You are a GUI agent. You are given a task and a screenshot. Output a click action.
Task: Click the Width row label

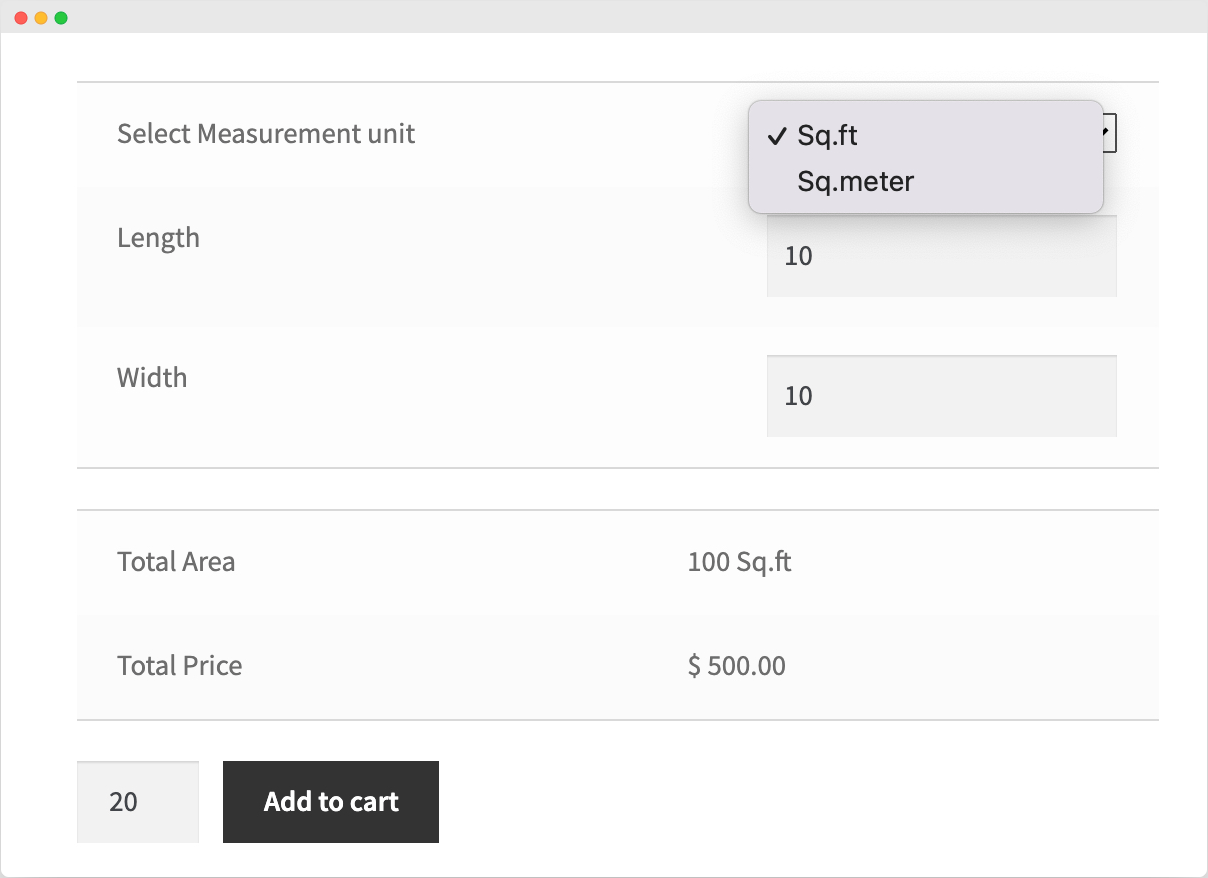[x=151, y=378]
